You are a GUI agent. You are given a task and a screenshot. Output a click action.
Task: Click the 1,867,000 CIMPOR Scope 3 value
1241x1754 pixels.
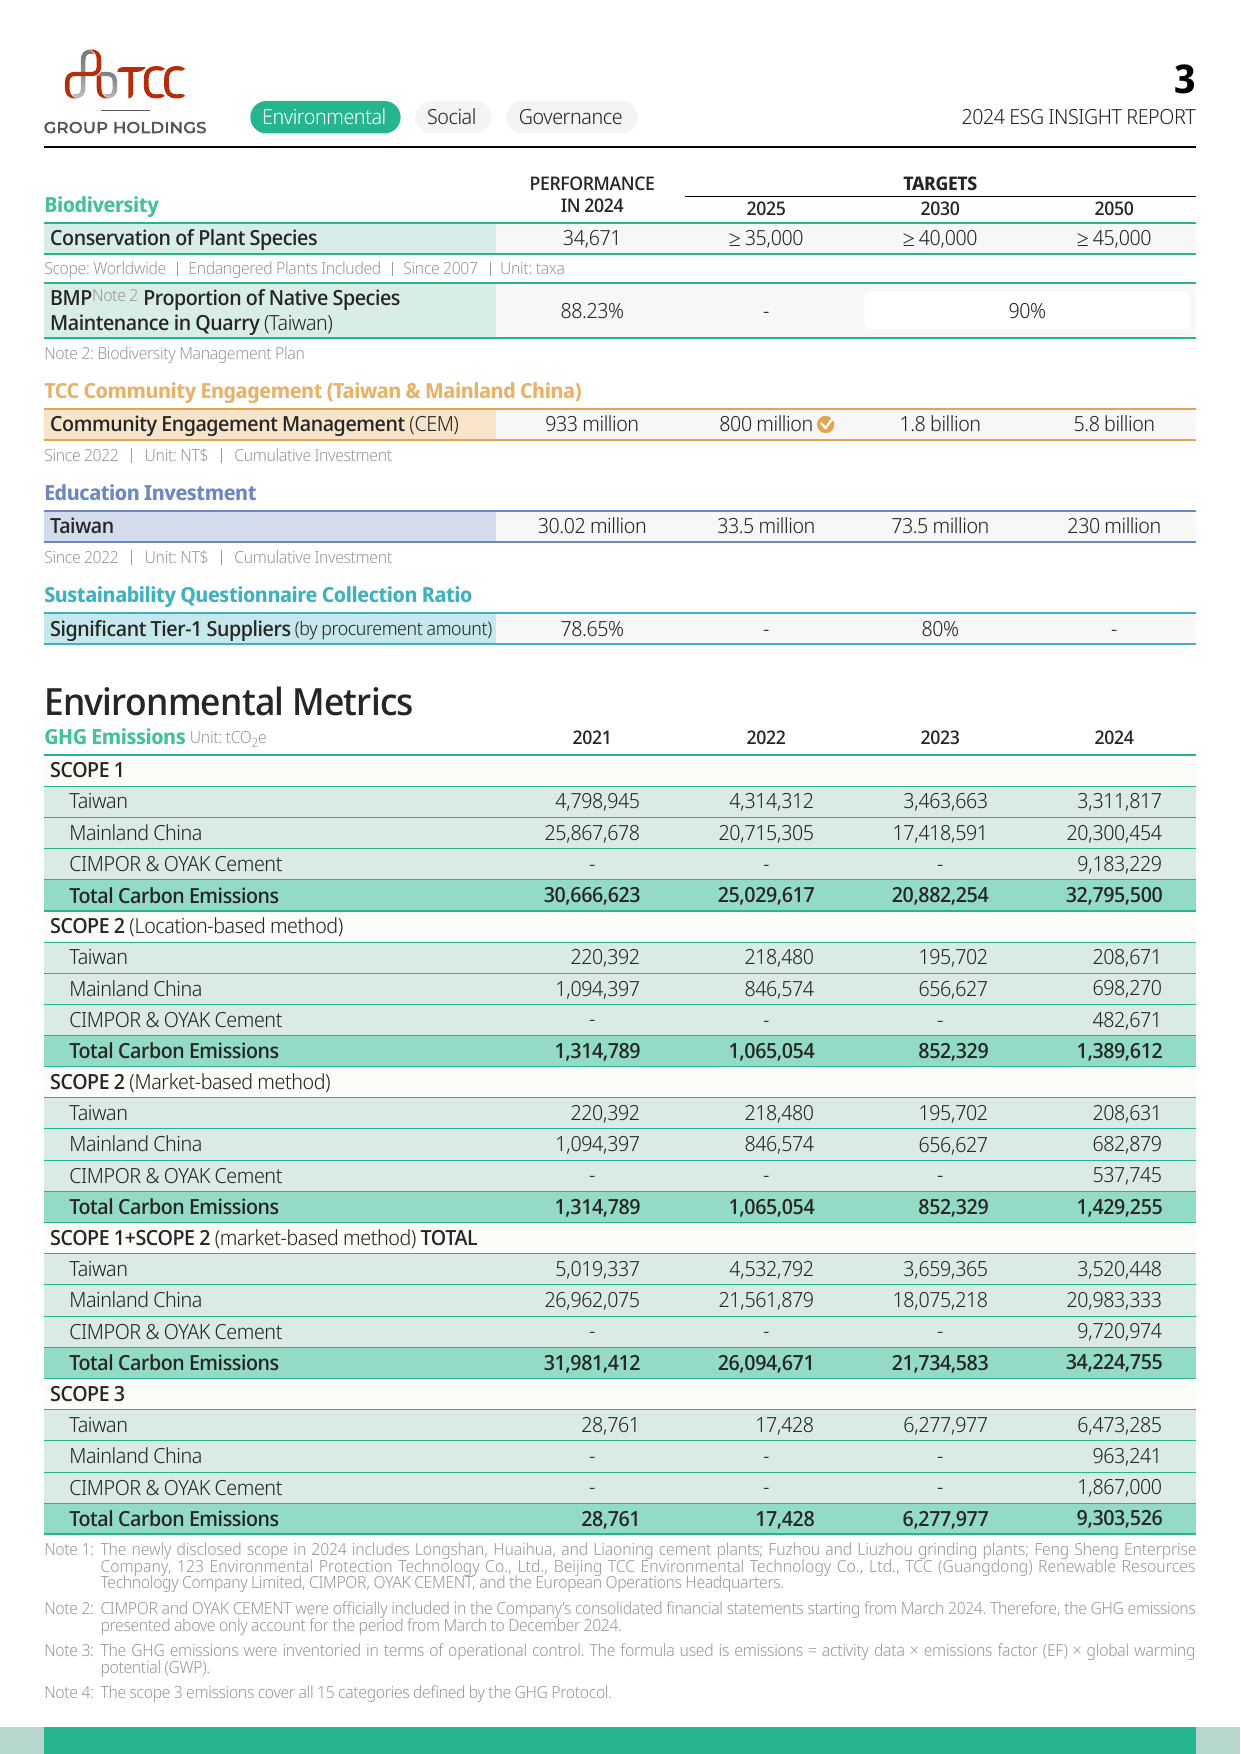1119,1488
